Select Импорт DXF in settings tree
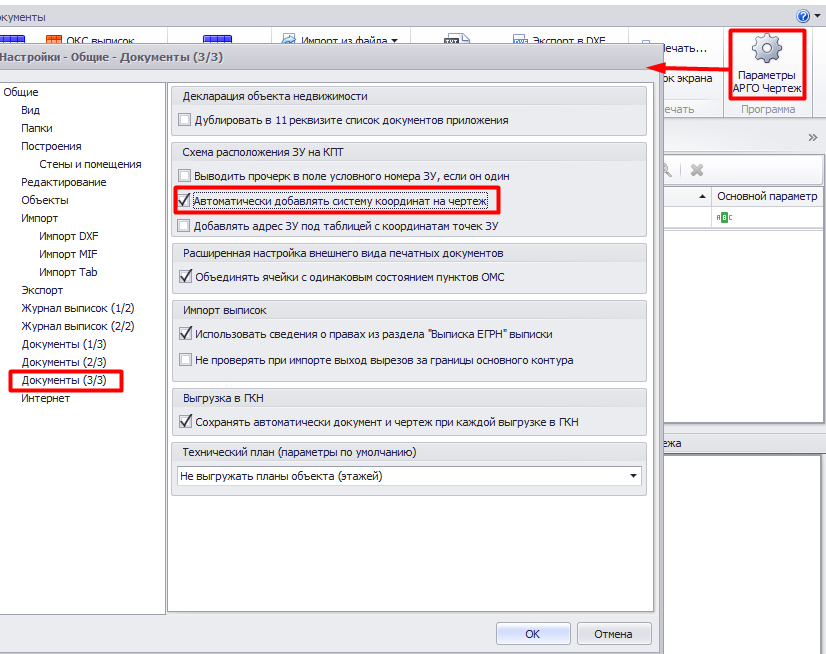The image size is (826, 654). [x=68, y=236]
